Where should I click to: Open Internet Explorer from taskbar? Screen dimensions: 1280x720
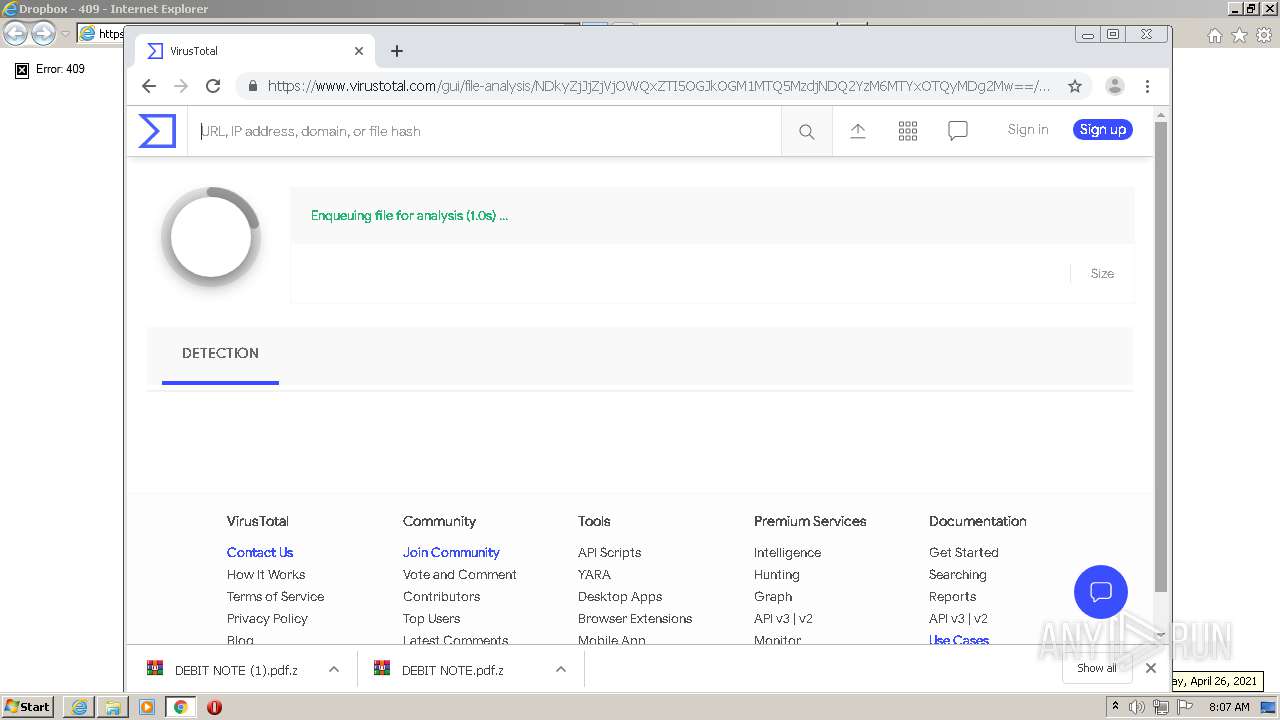pyautogui.click(x=79, y=707)
